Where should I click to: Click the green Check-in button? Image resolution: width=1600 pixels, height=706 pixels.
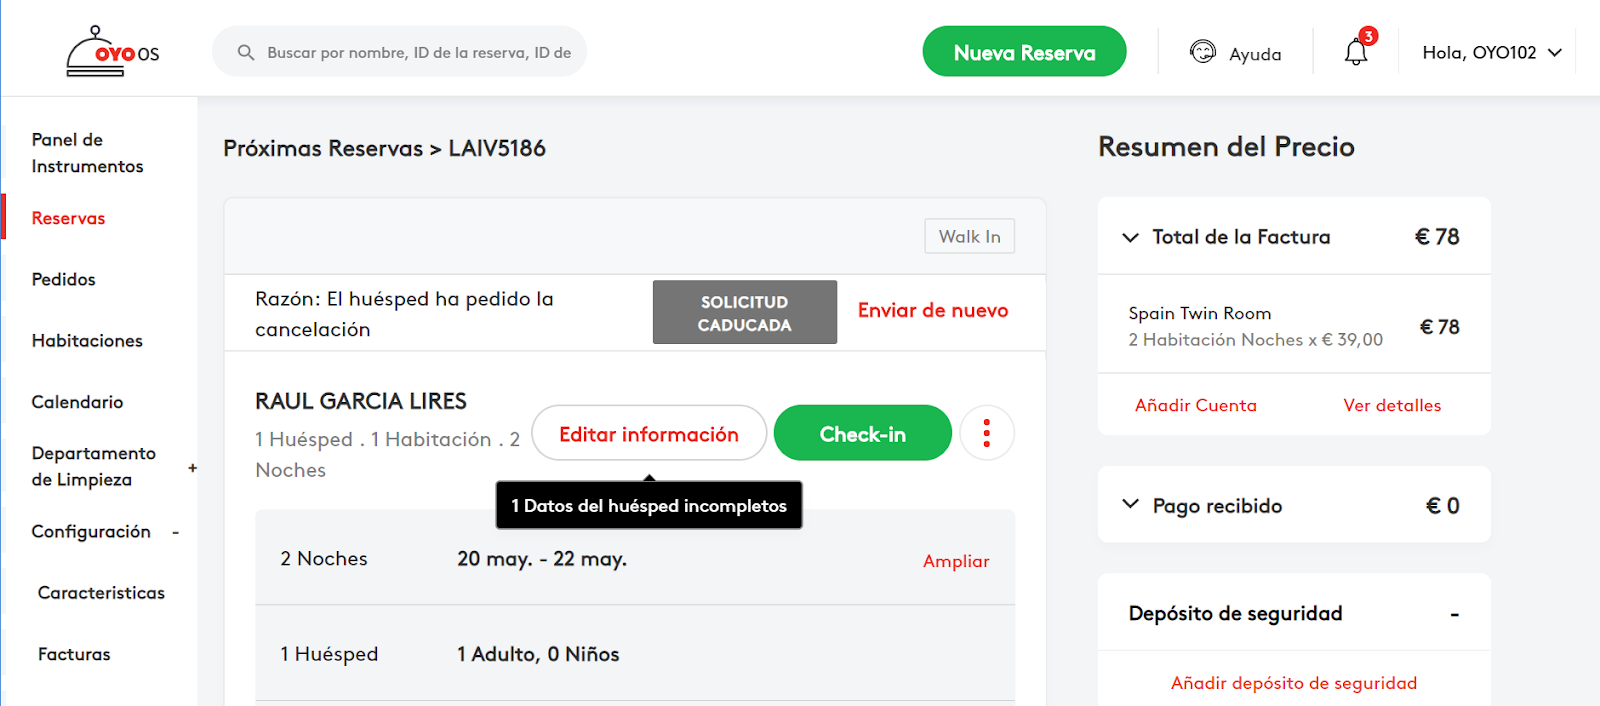pyautogui.click(x=862, y=433)
